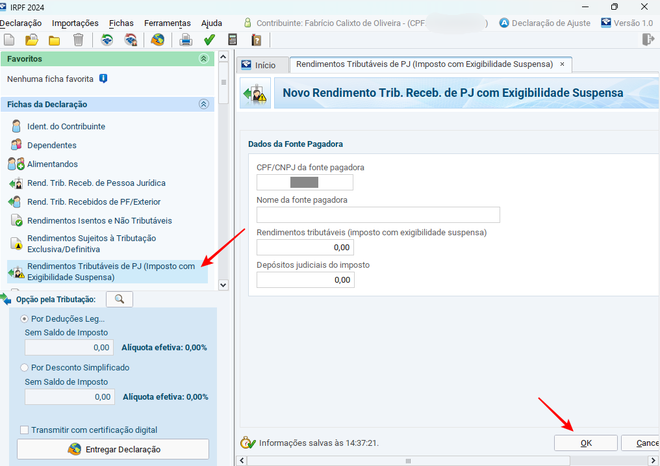The width and height of the screenshot is (660, 466).
Task: Click the sidebar vertical scrollbar thumb
Action: (x=224, y=83)
